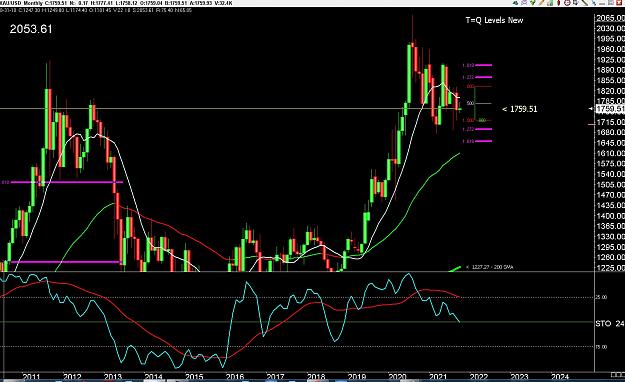Image resolution: width=625 pixels, height=382 pixels.
Task: Click the 'T=Q Levels New' label
Action: (494, 20)
